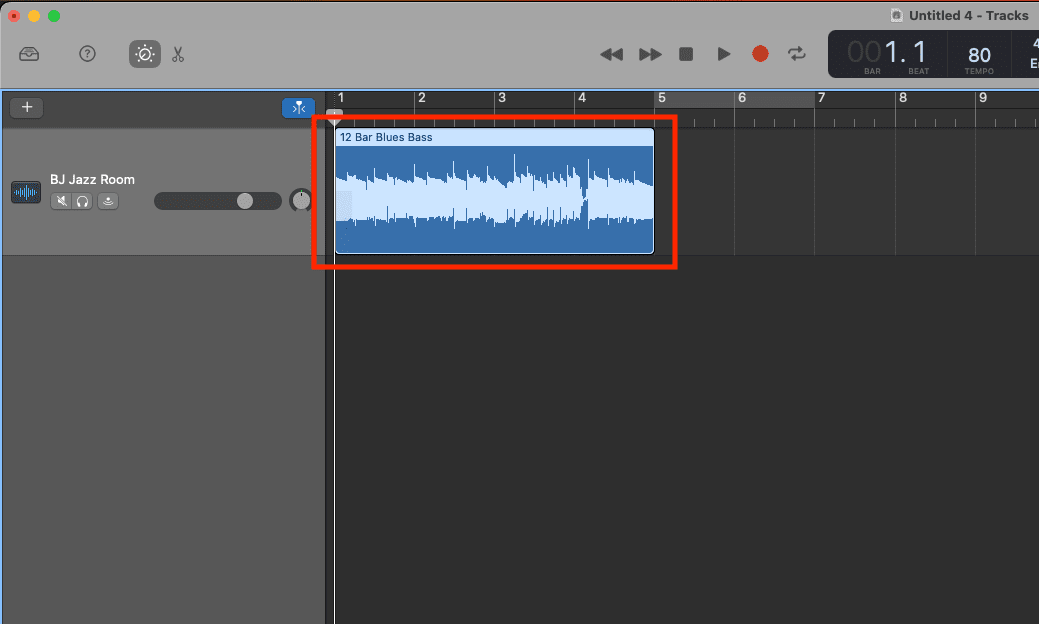Open the Quick Help button

click(87, 54)
